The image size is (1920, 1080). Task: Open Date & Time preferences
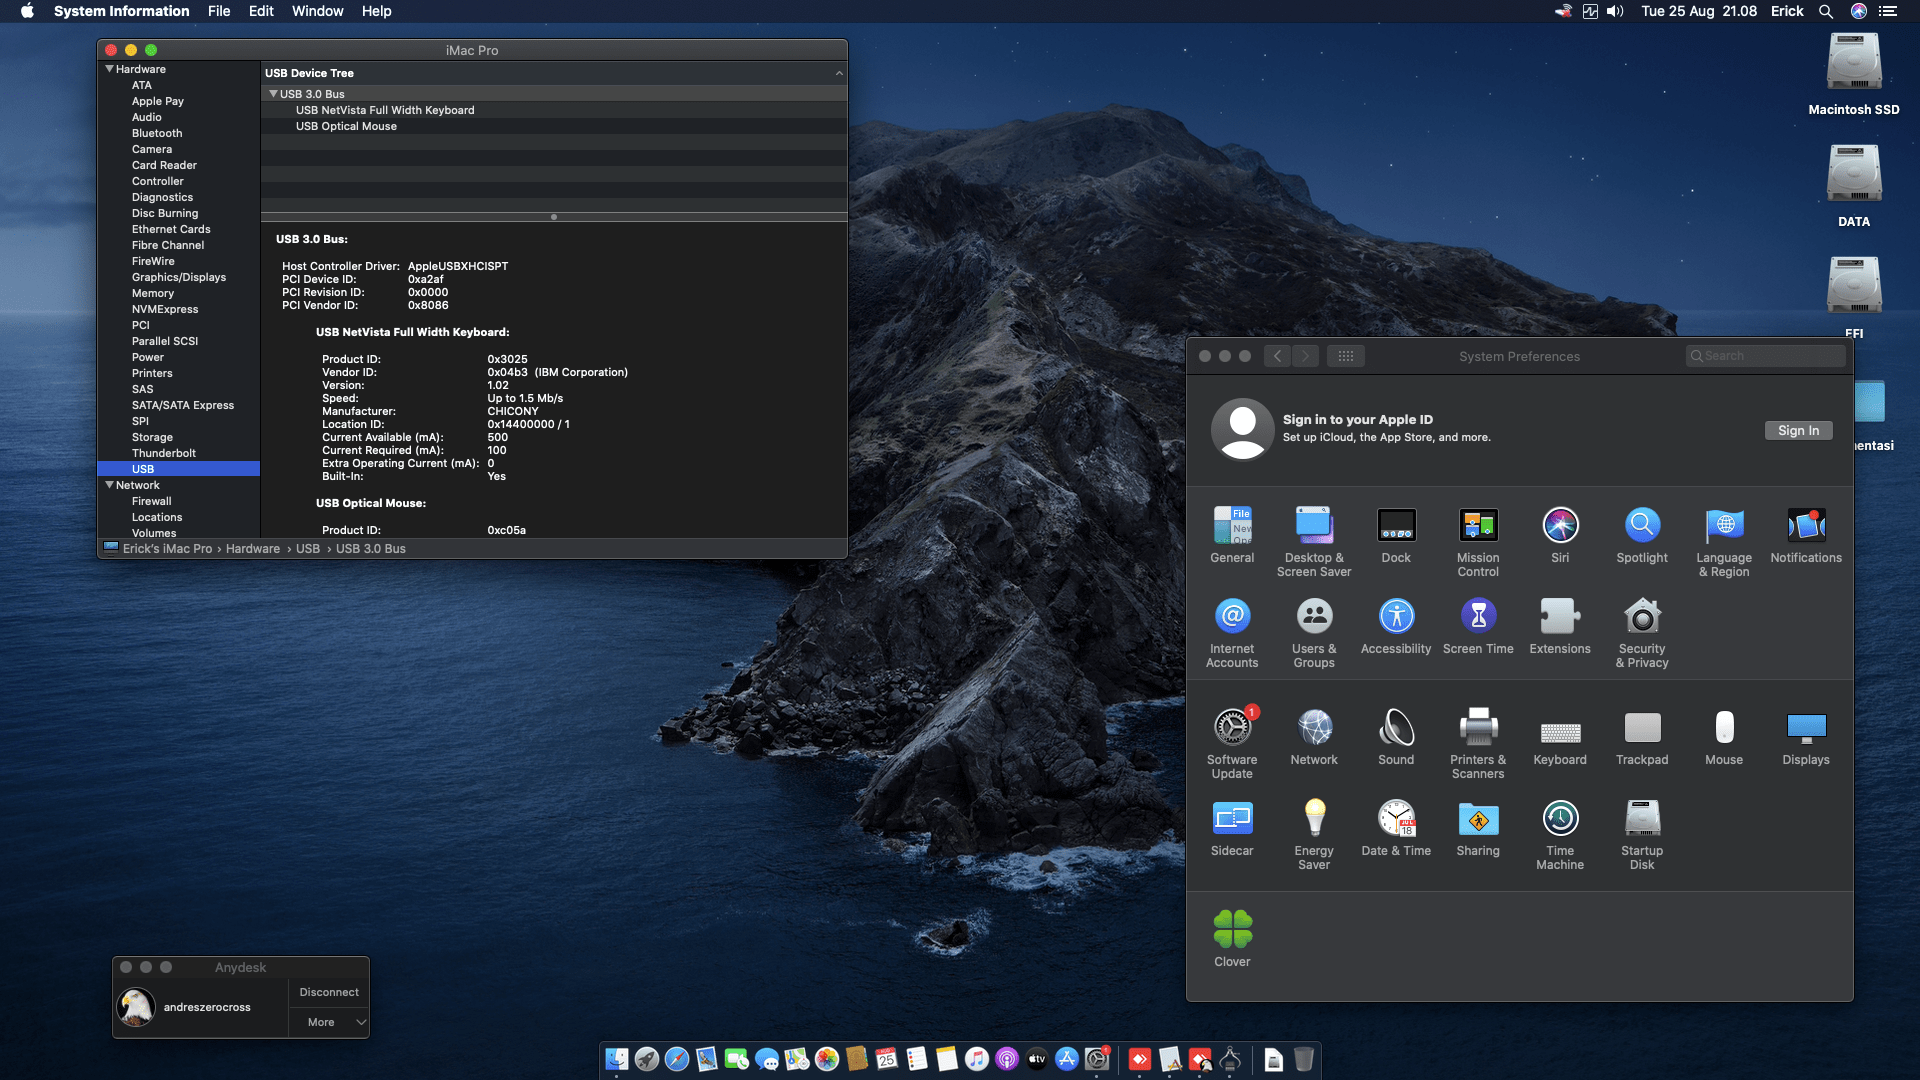1396,828
